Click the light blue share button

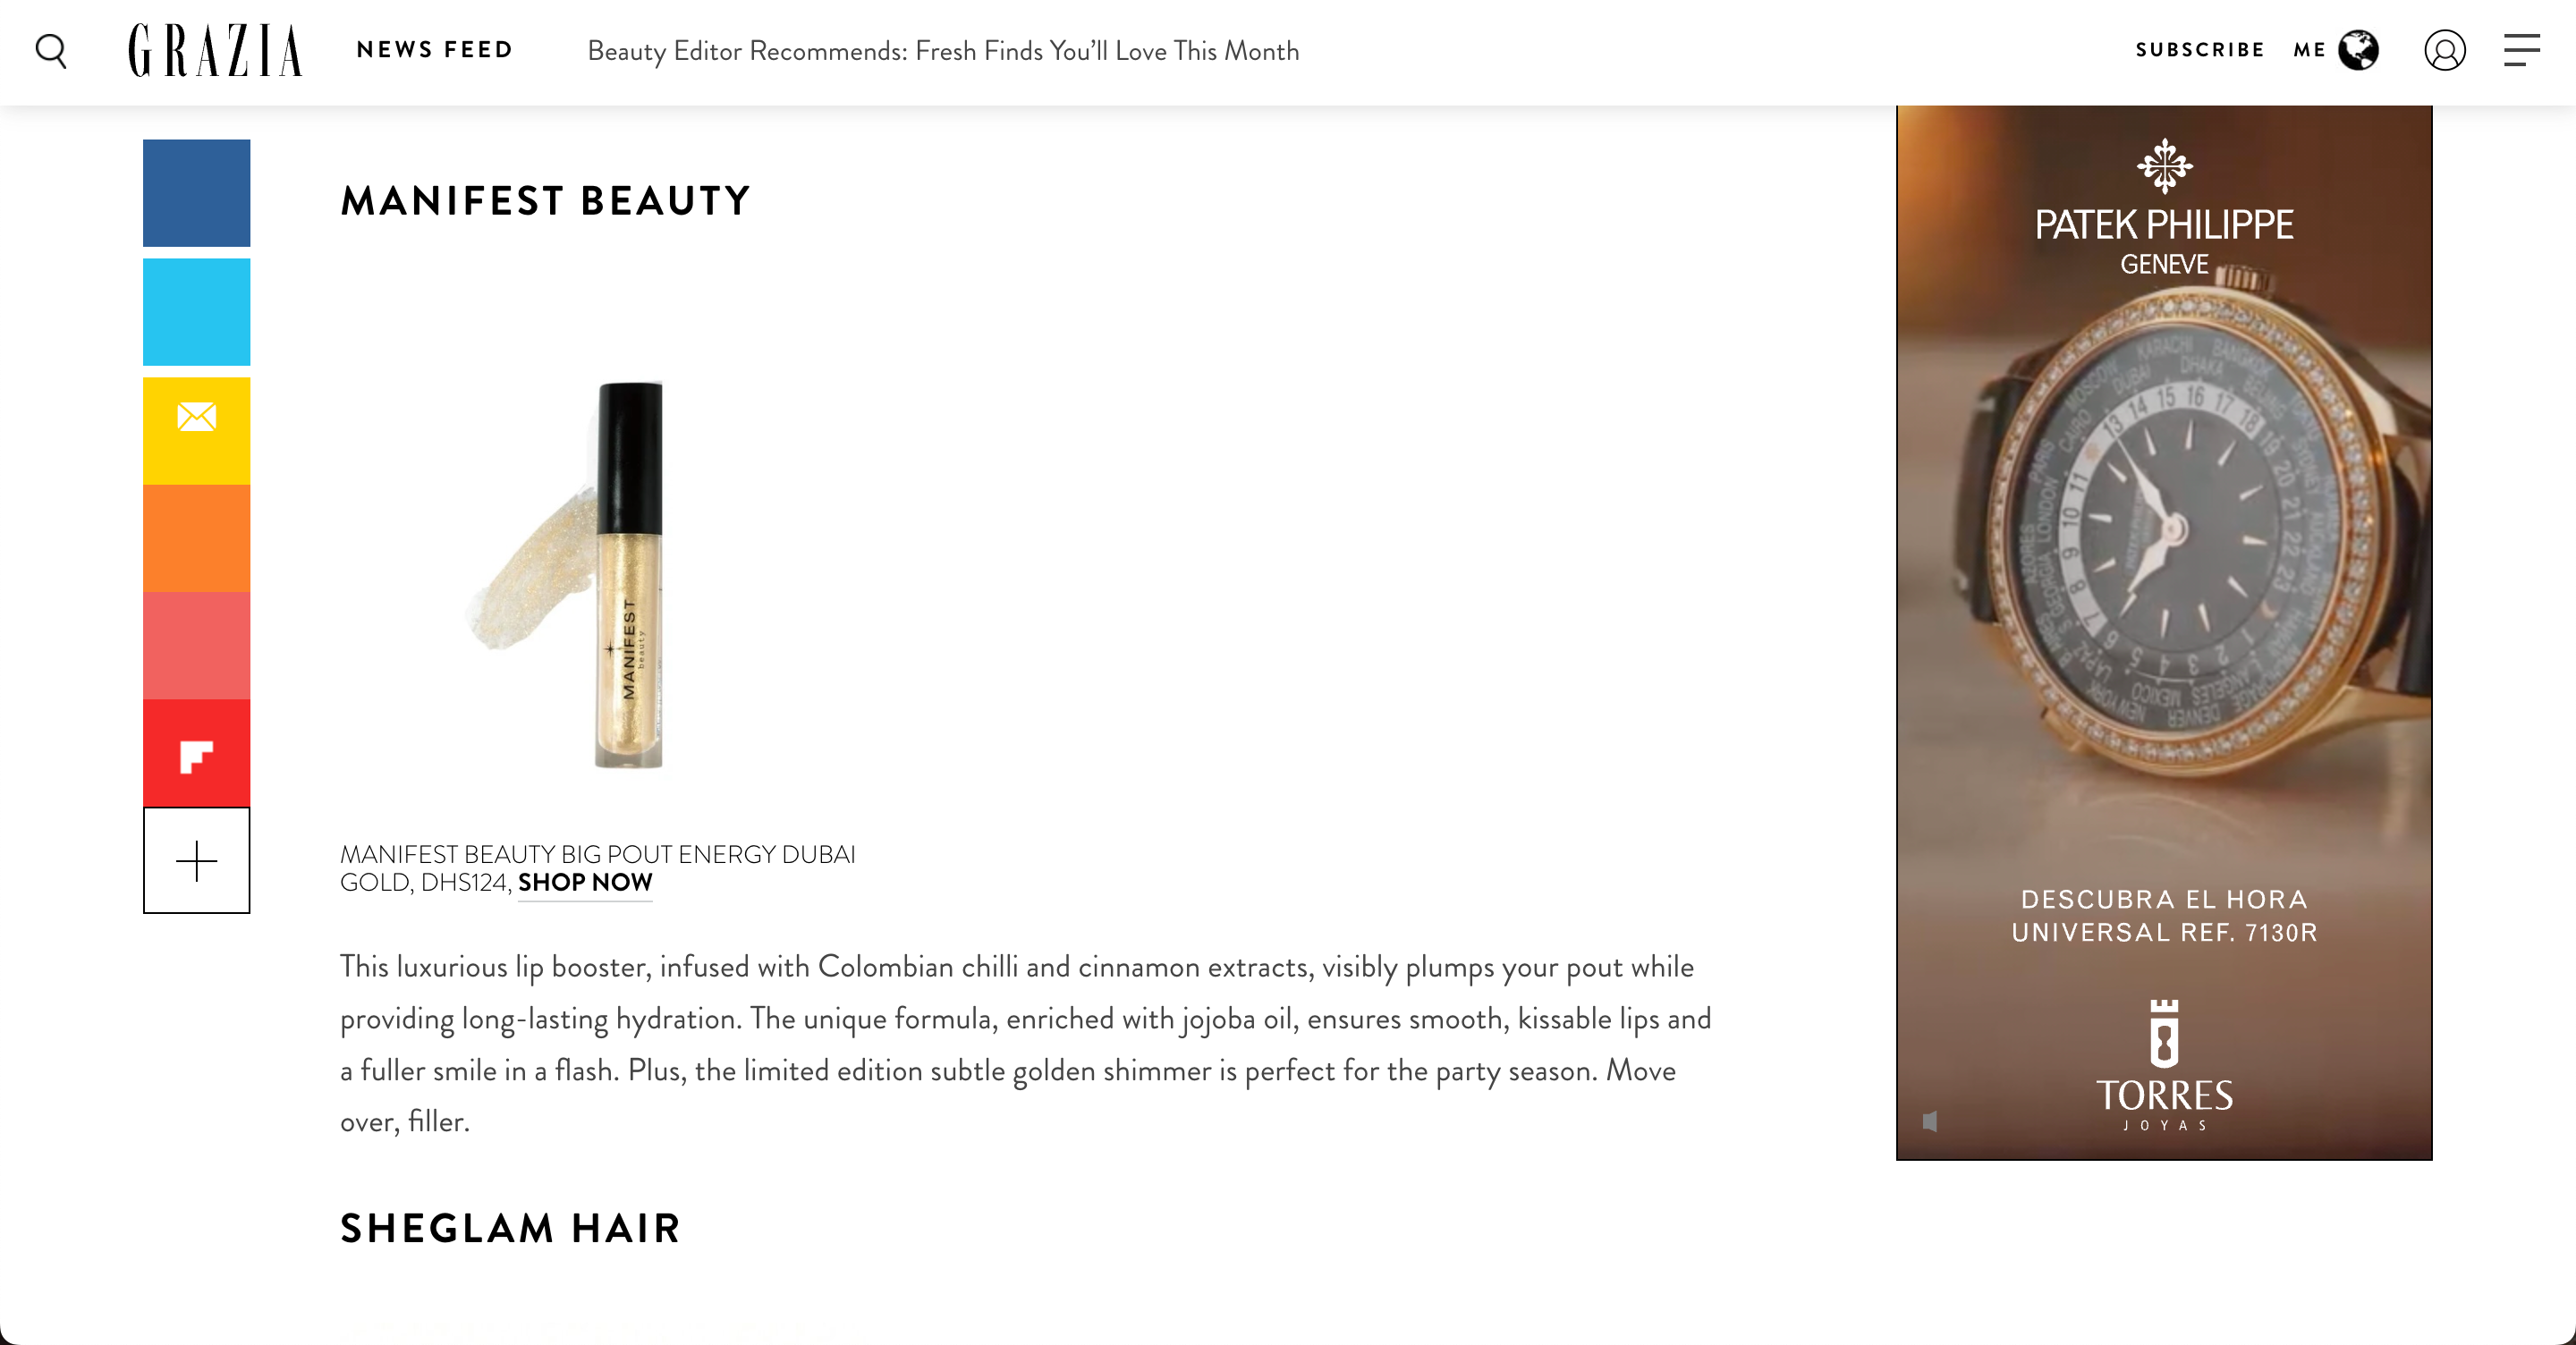196,312
